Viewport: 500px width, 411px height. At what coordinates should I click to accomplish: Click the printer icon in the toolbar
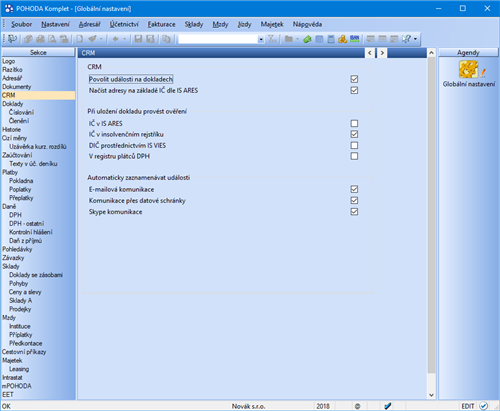coord(40,39)
